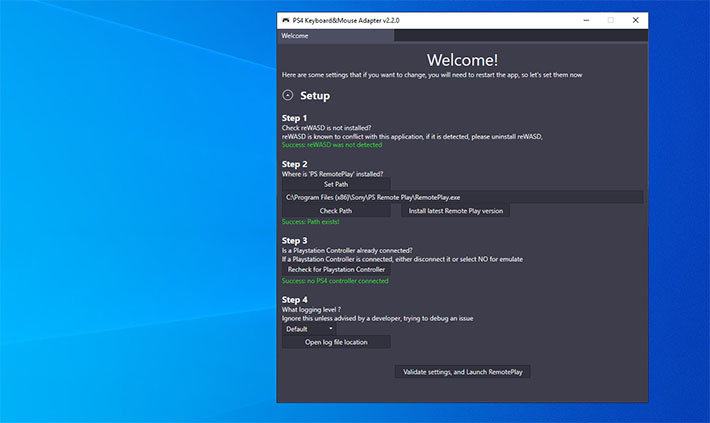Click the RemotePlay.exe path field
The height and width of the screenshot is (423, 710).
tap(462, 197)
